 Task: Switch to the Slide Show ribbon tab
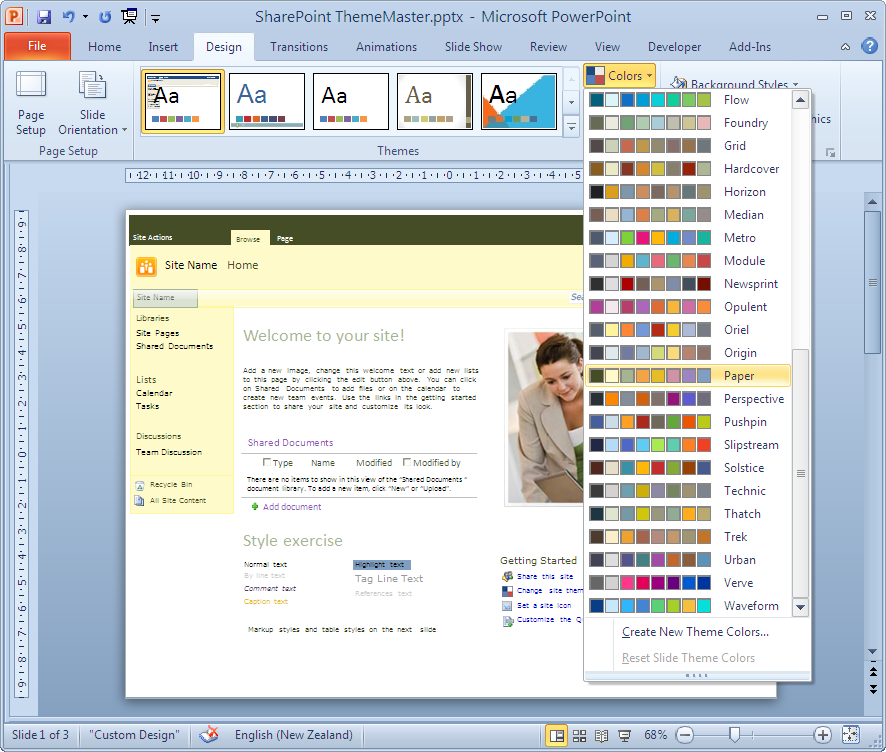(473, 47)
